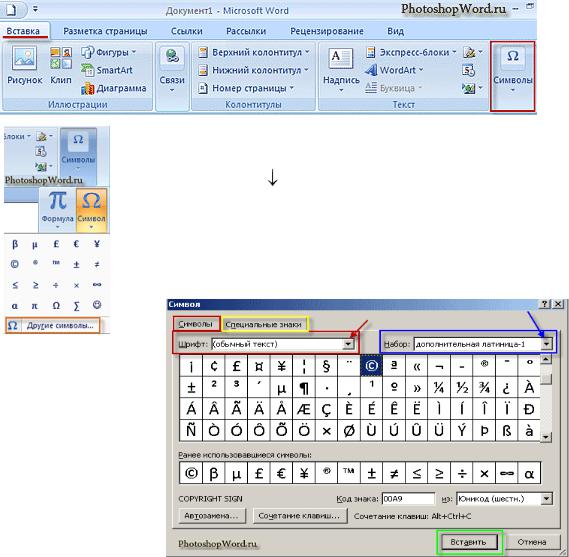This screenshot has width=569, height=557.
Task: Choose Другие символы menu entry
Action: click(x=52, y=325)
